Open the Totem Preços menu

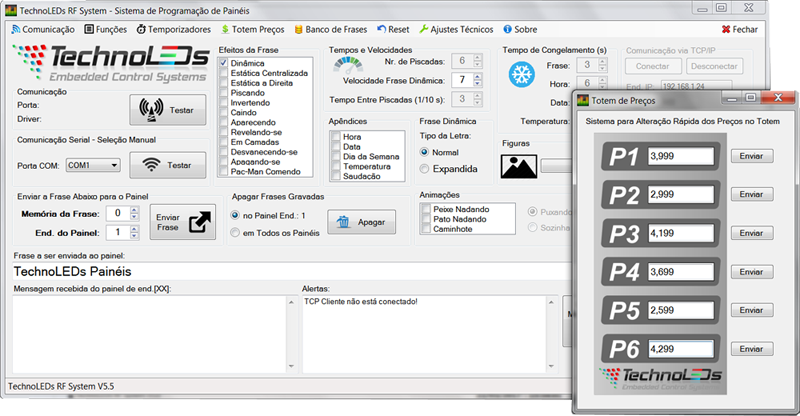pos(253,30)
